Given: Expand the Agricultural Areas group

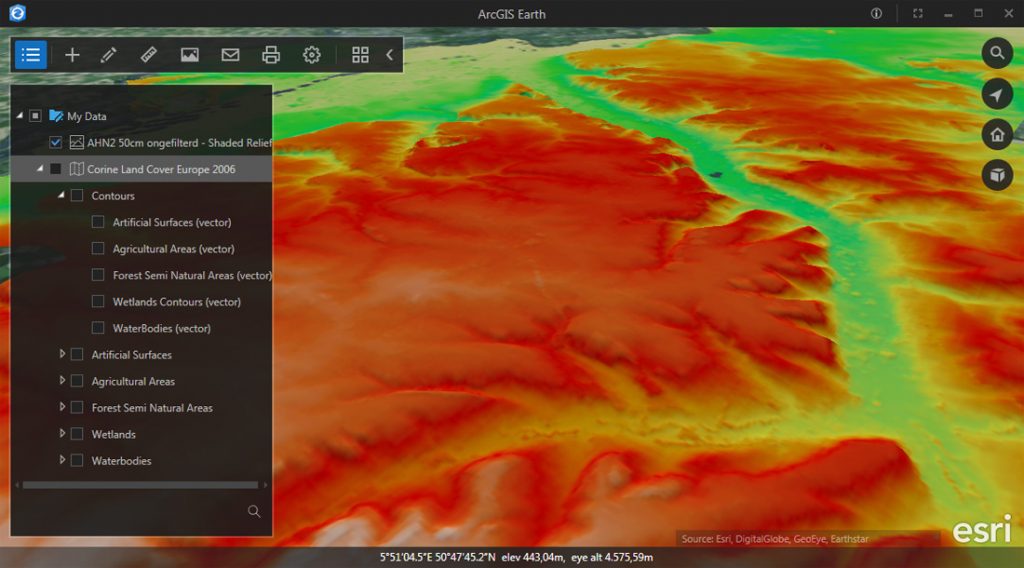Looking at the screenshot, I should (62, 380).
